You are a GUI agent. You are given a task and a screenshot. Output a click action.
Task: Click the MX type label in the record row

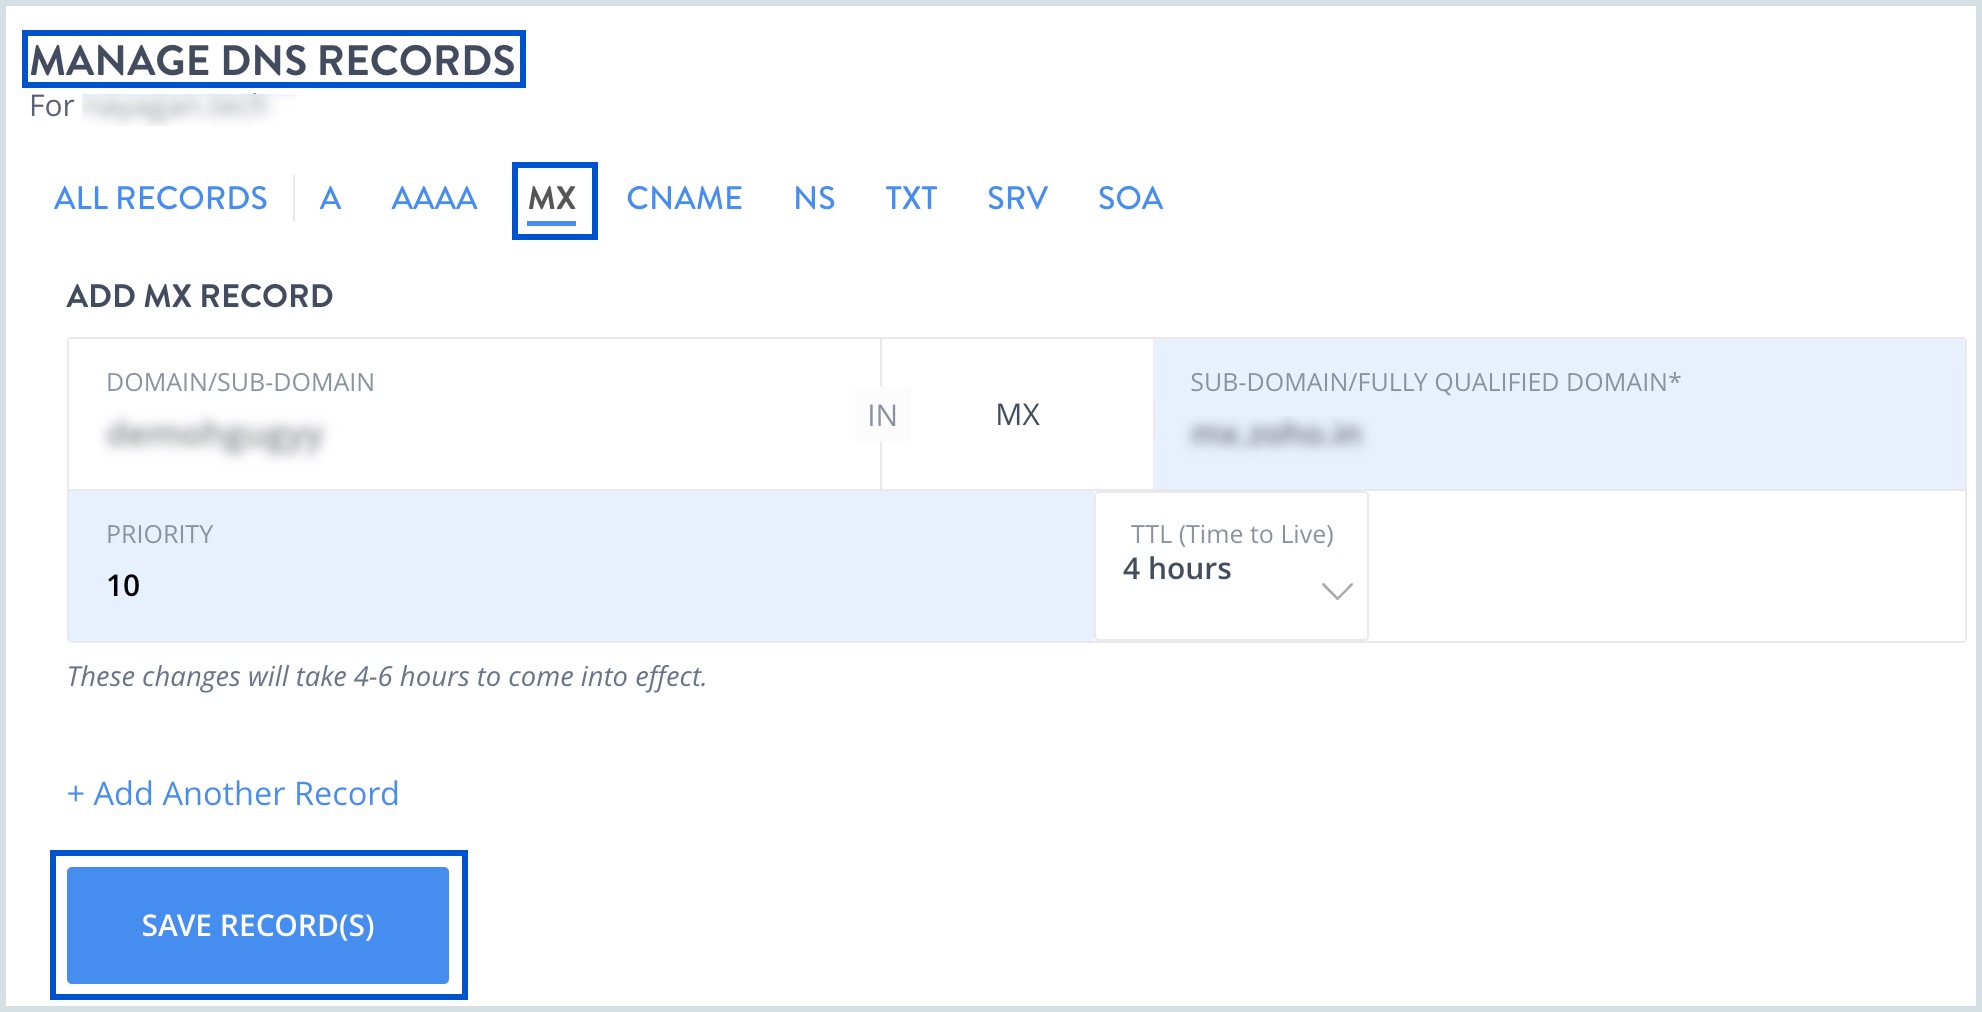click(x=1017, y=415)
